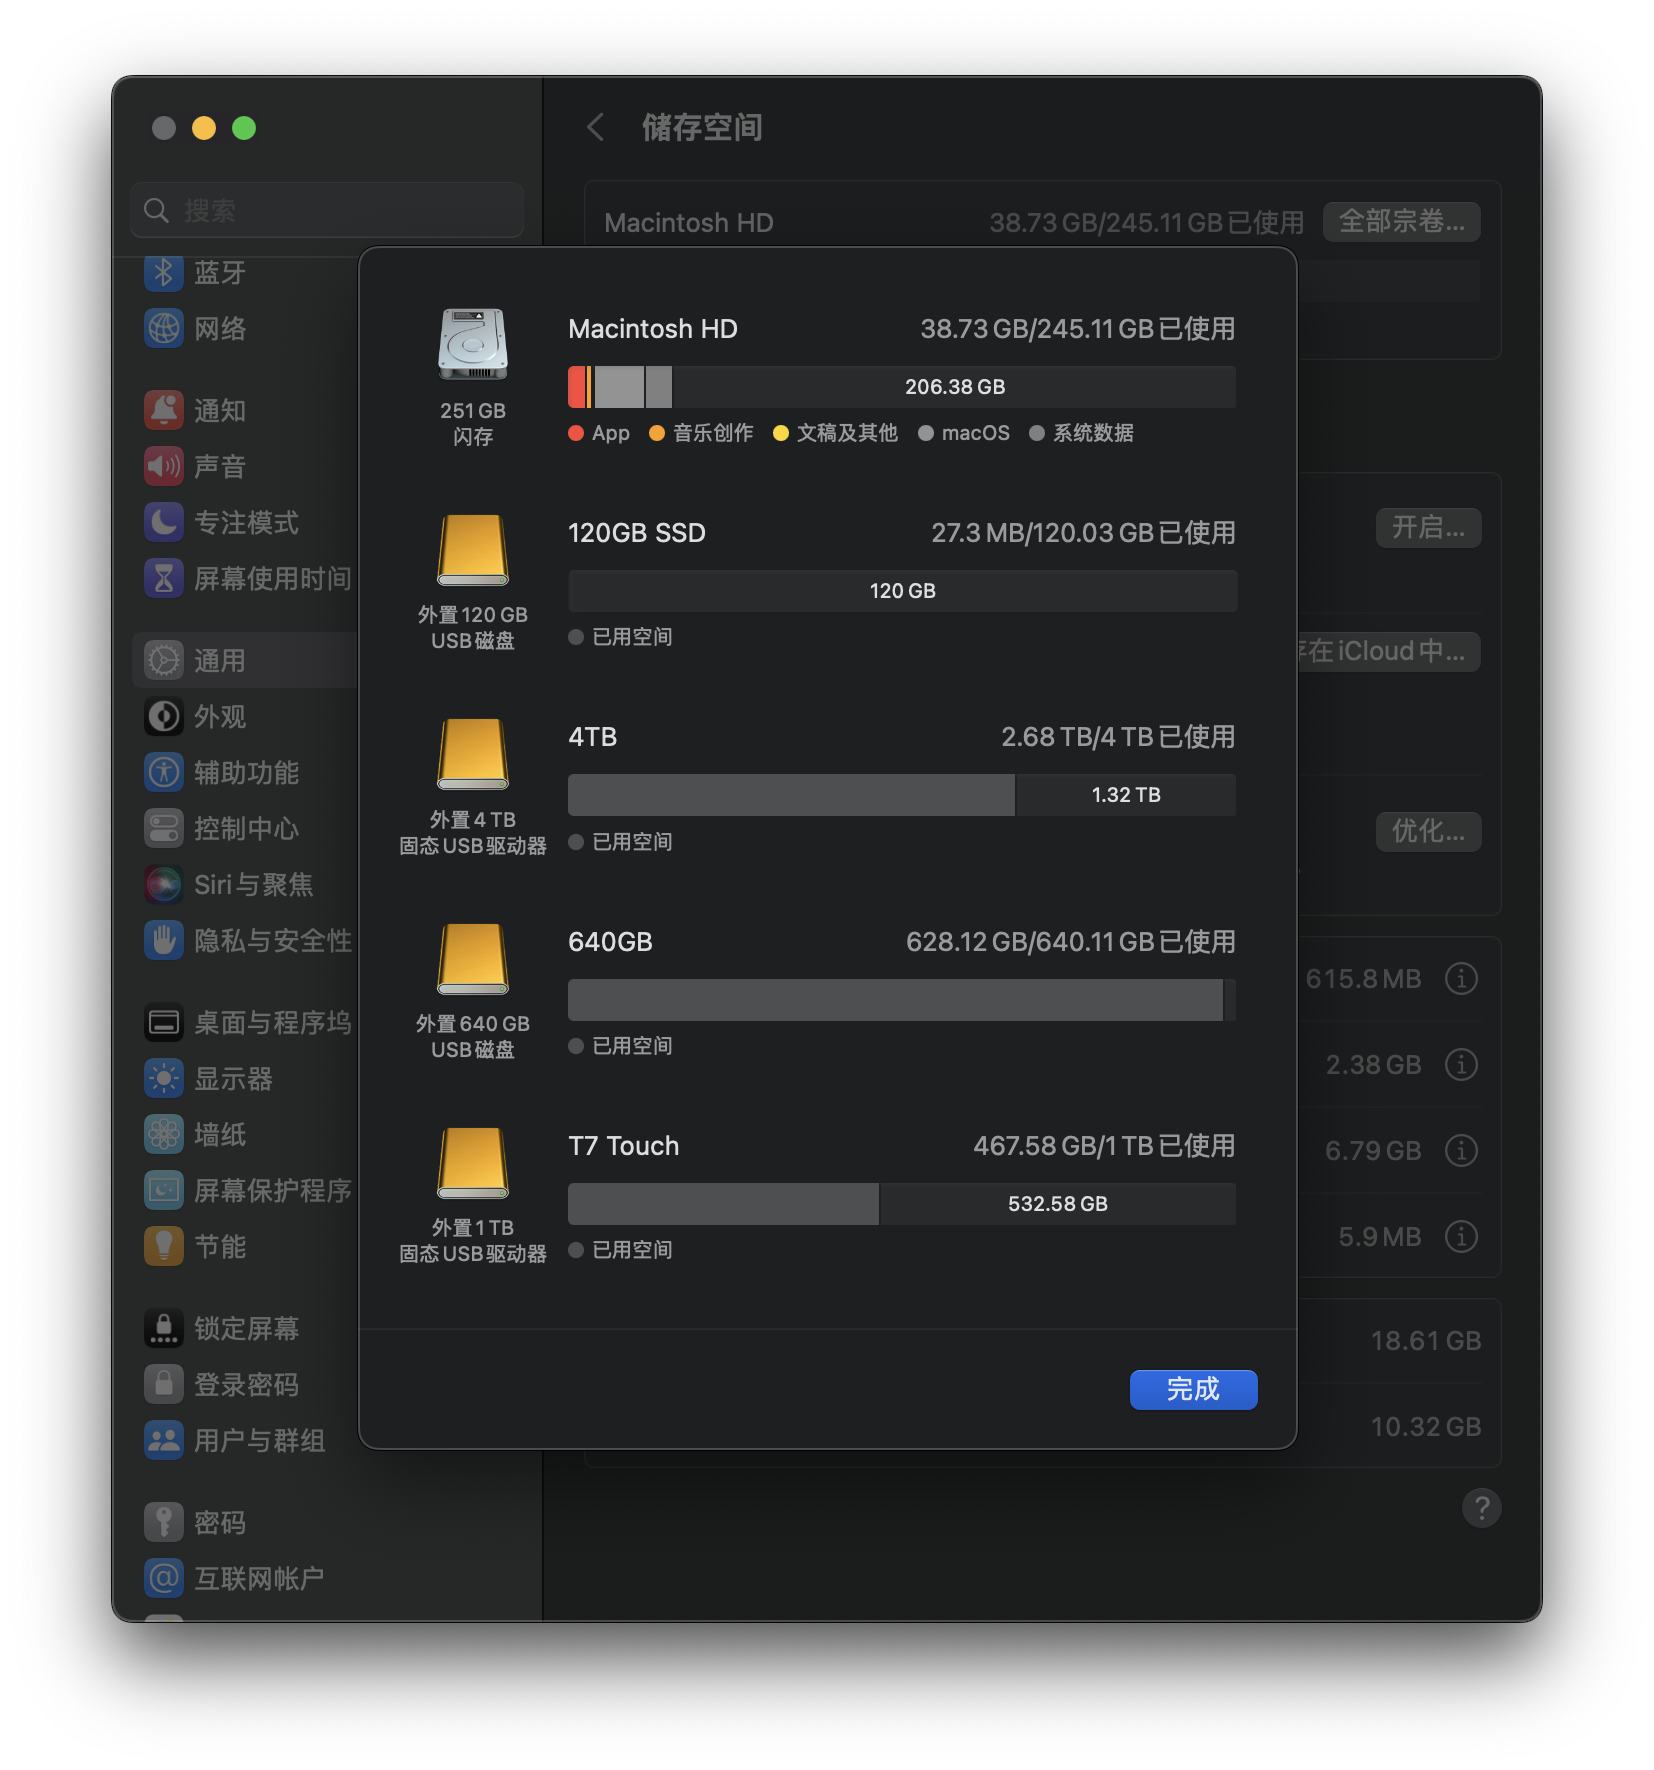This screenshot has height=1770, width=1654.
Task: Expand the info icon next to 615.8 MB
Action: 1461,979
